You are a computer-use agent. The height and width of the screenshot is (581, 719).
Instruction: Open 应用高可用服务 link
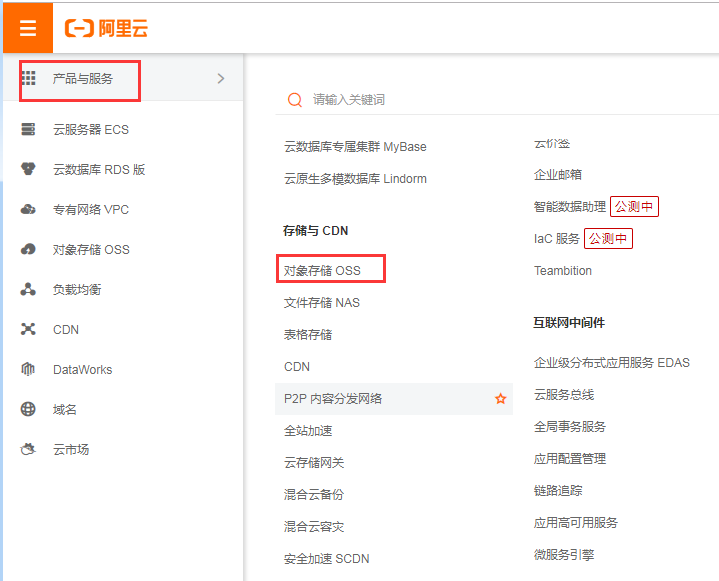[575, 522]
